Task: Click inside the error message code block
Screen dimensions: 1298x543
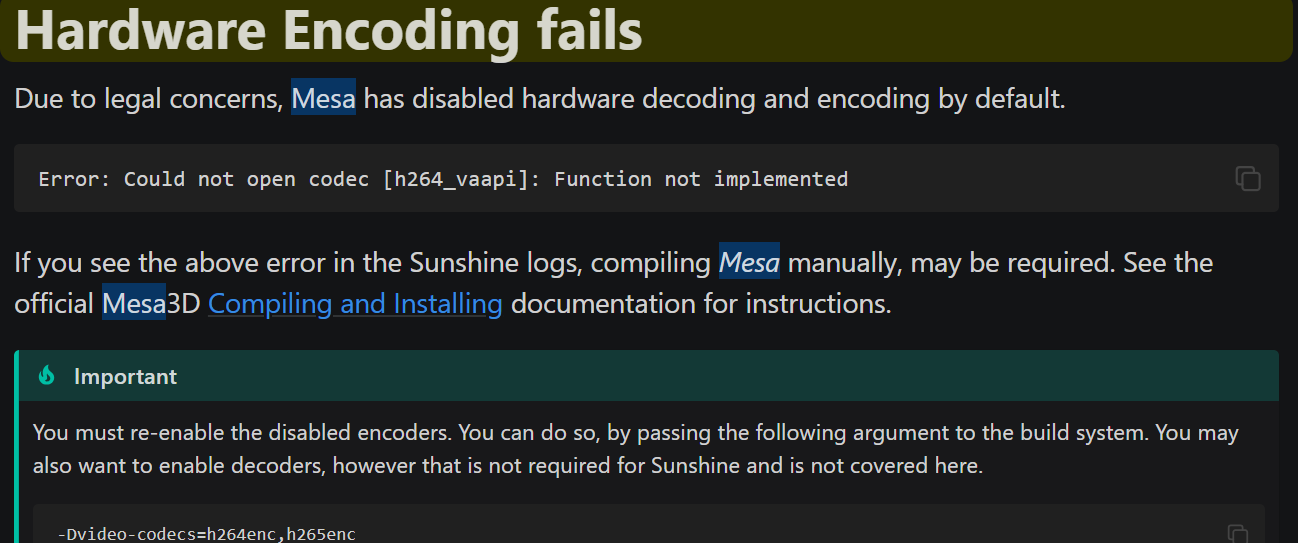Action: coord(646,178)
